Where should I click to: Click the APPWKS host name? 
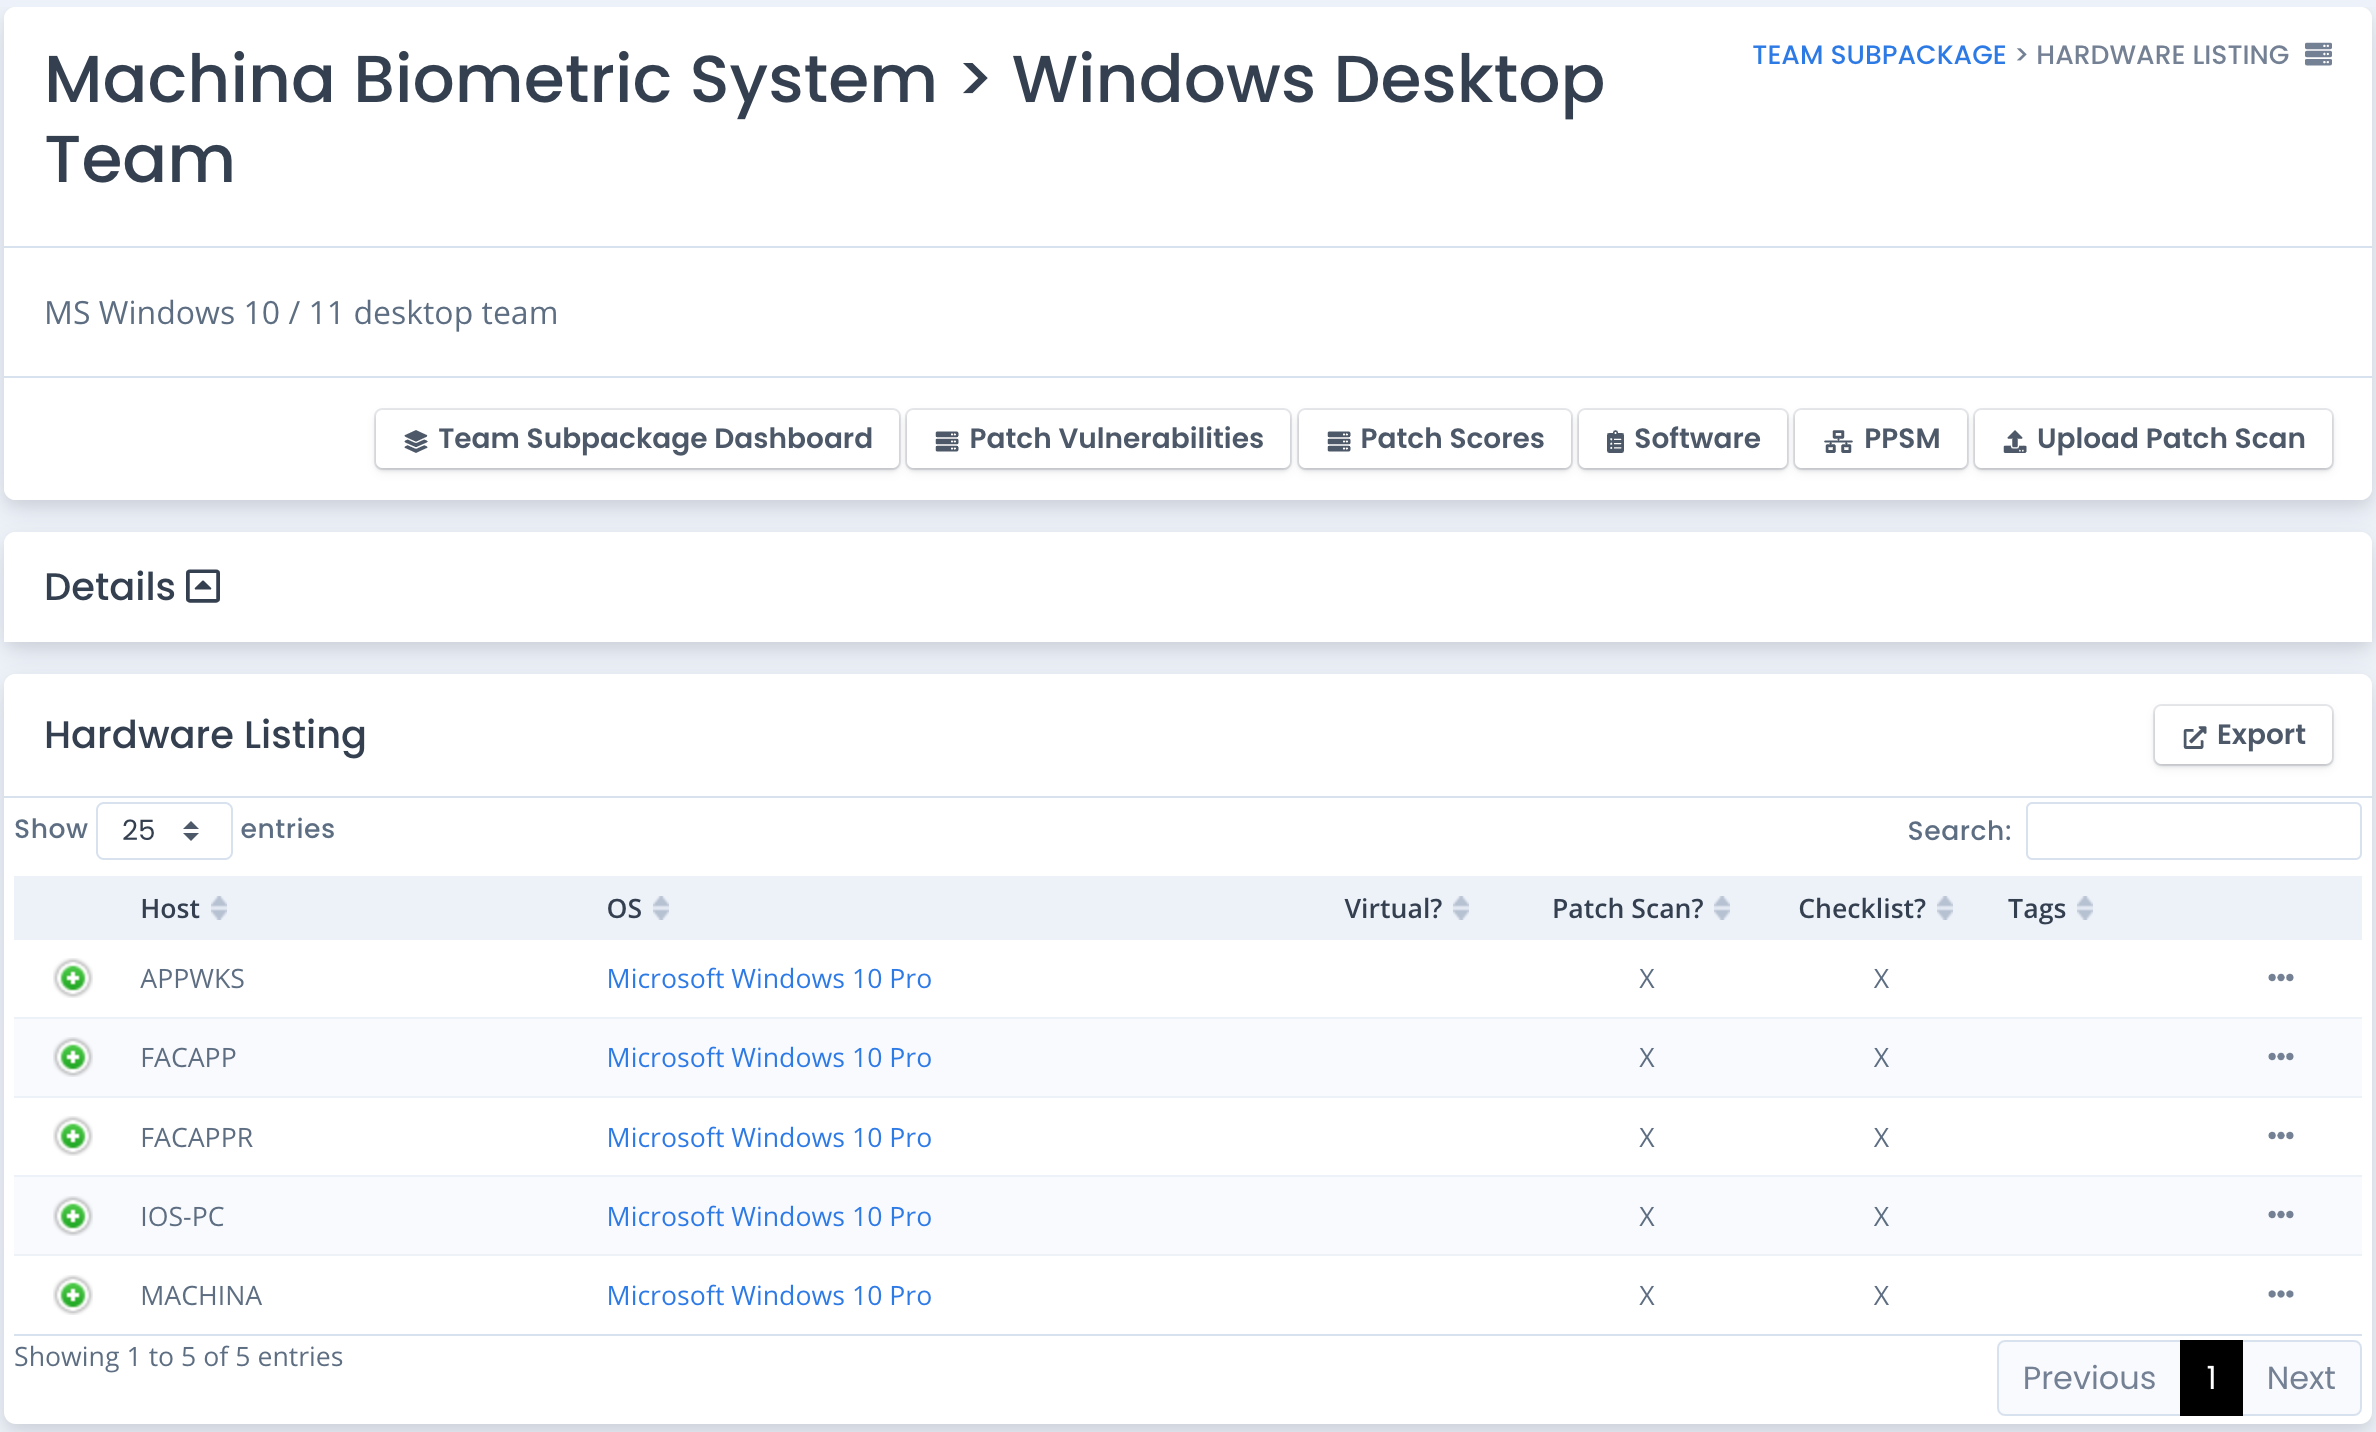(x=192, y=978)
